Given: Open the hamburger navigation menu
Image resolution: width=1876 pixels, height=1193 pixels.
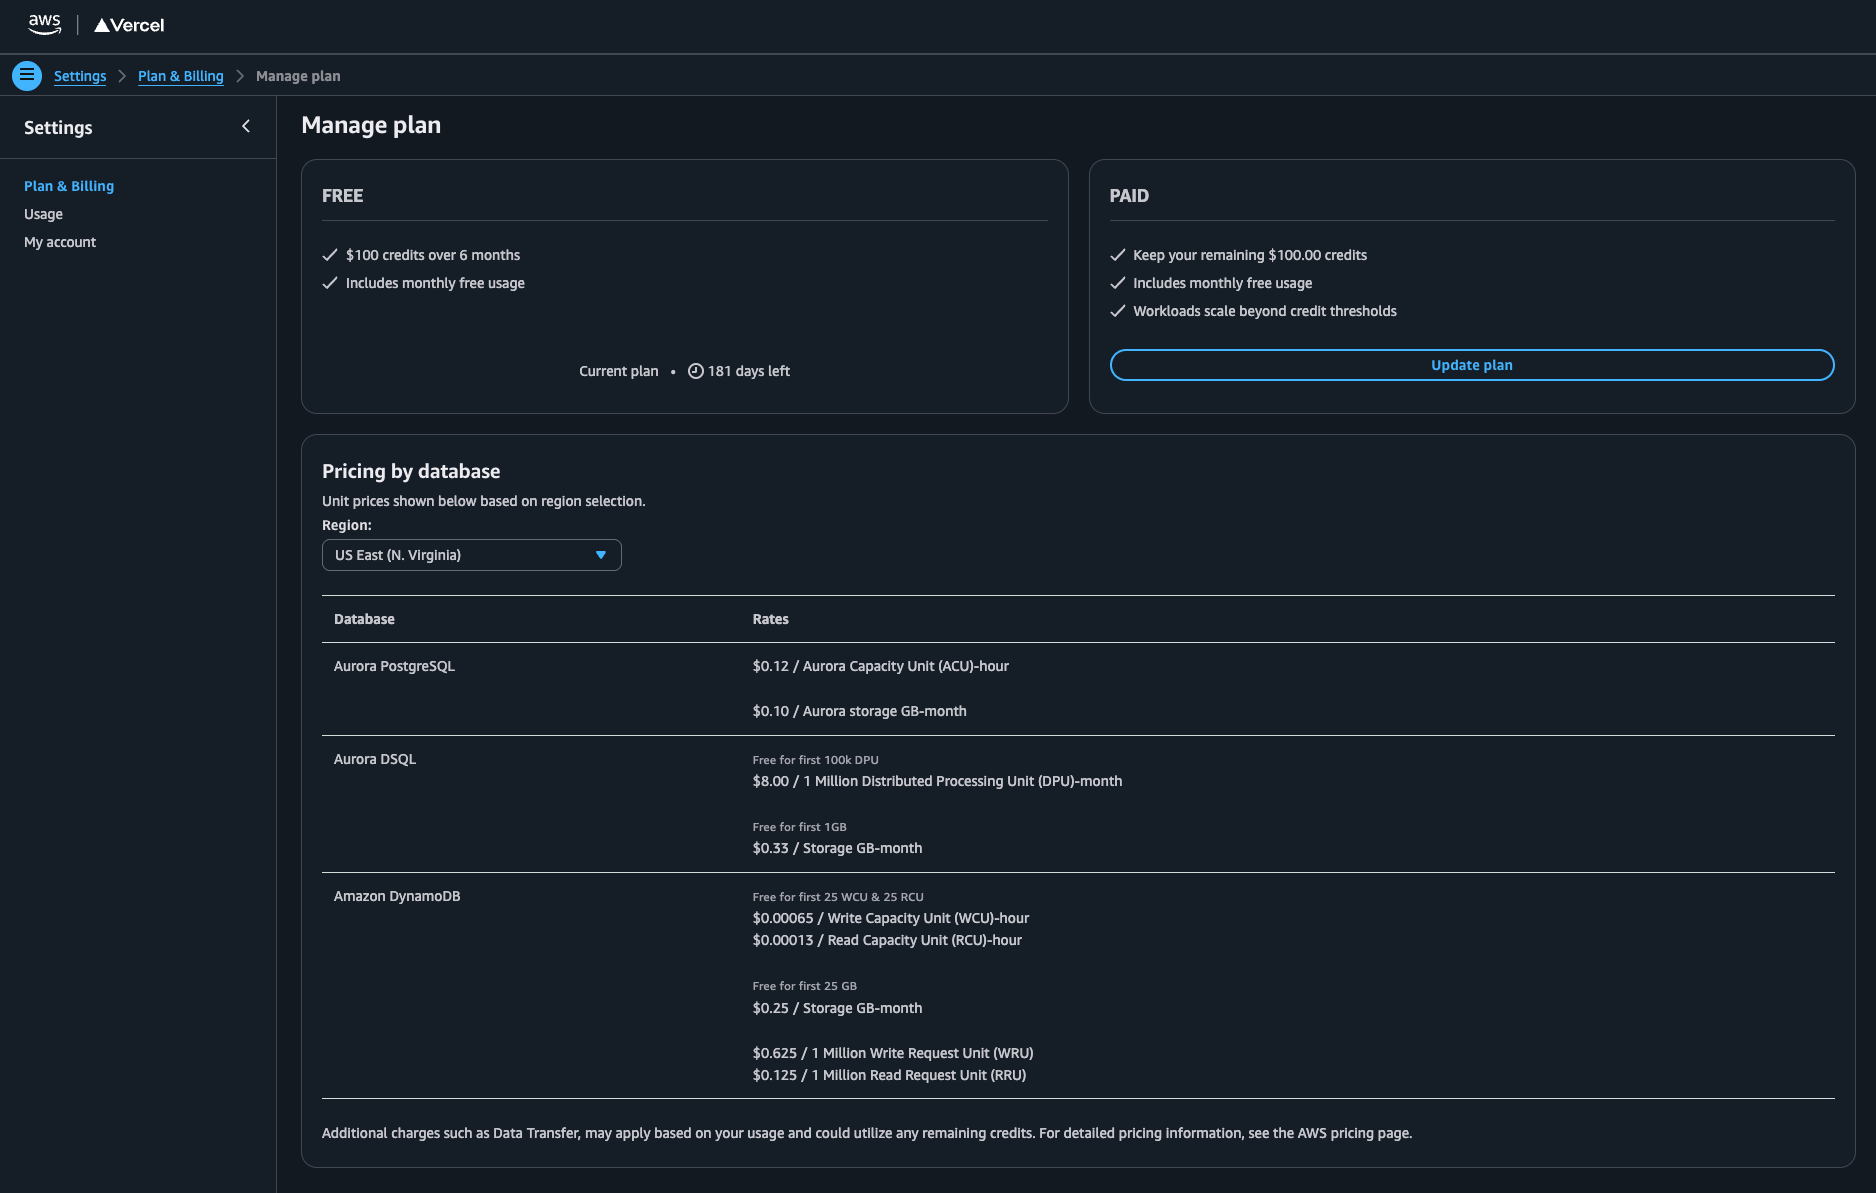Looking at the screenshot, I should (x=27, y=75).
